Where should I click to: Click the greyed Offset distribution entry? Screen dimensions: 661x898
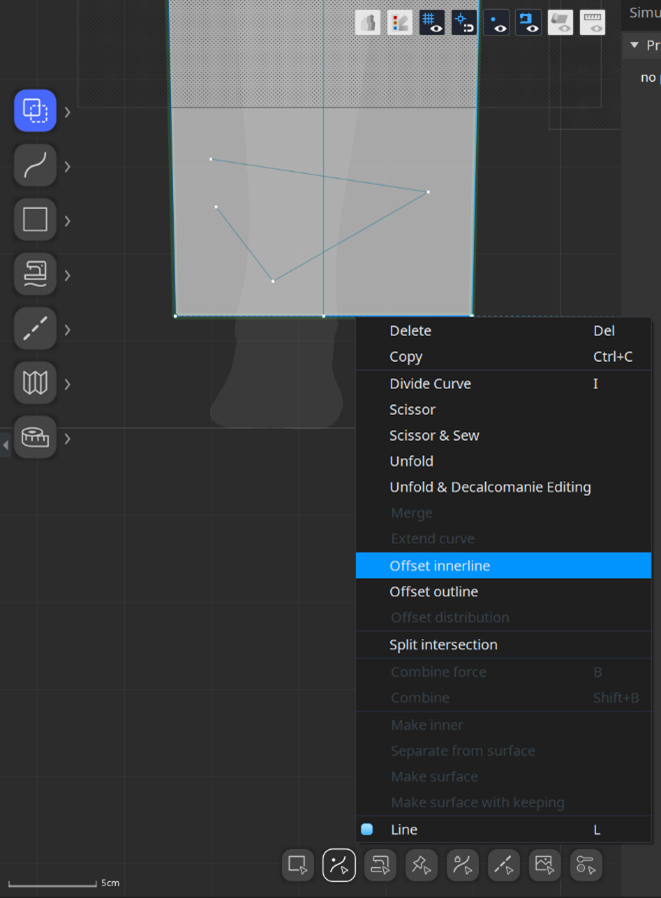pos(503,617)
